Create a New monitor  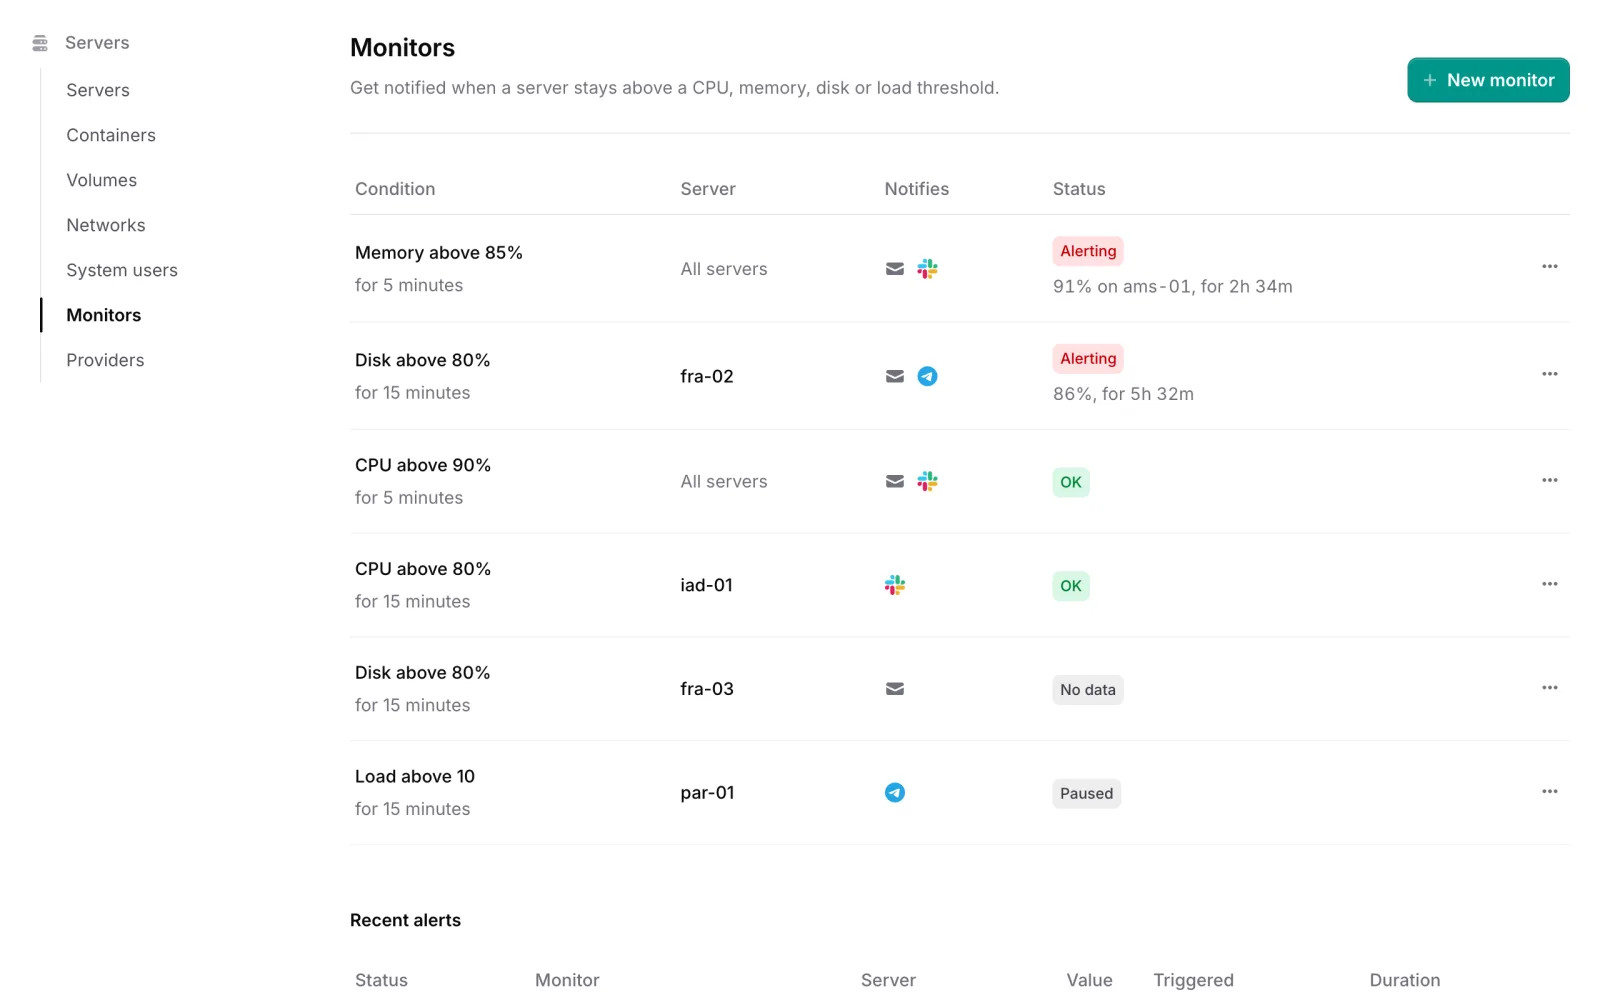pos(1488,80)
